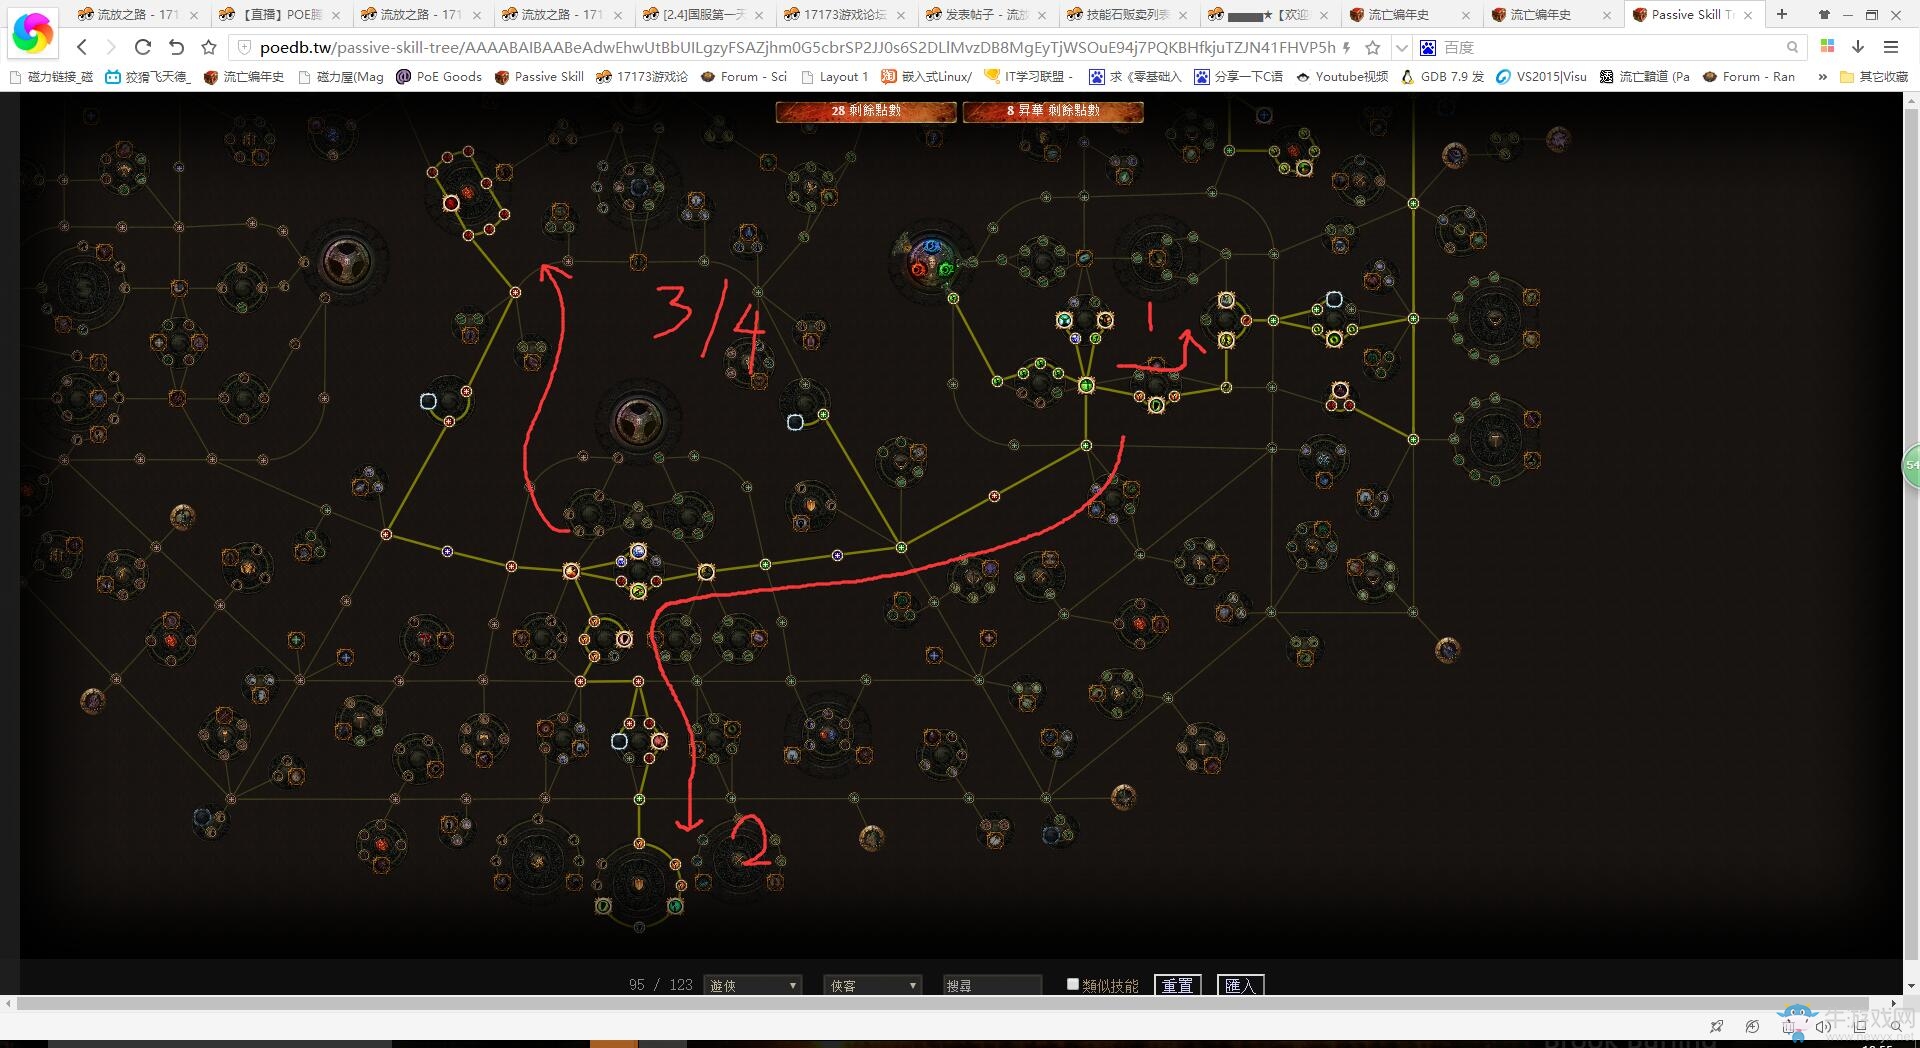This screenshot has width=1920, height=1048.
Task: Open the 遊俠 class dropdown
Action: (x=752, y=985)
